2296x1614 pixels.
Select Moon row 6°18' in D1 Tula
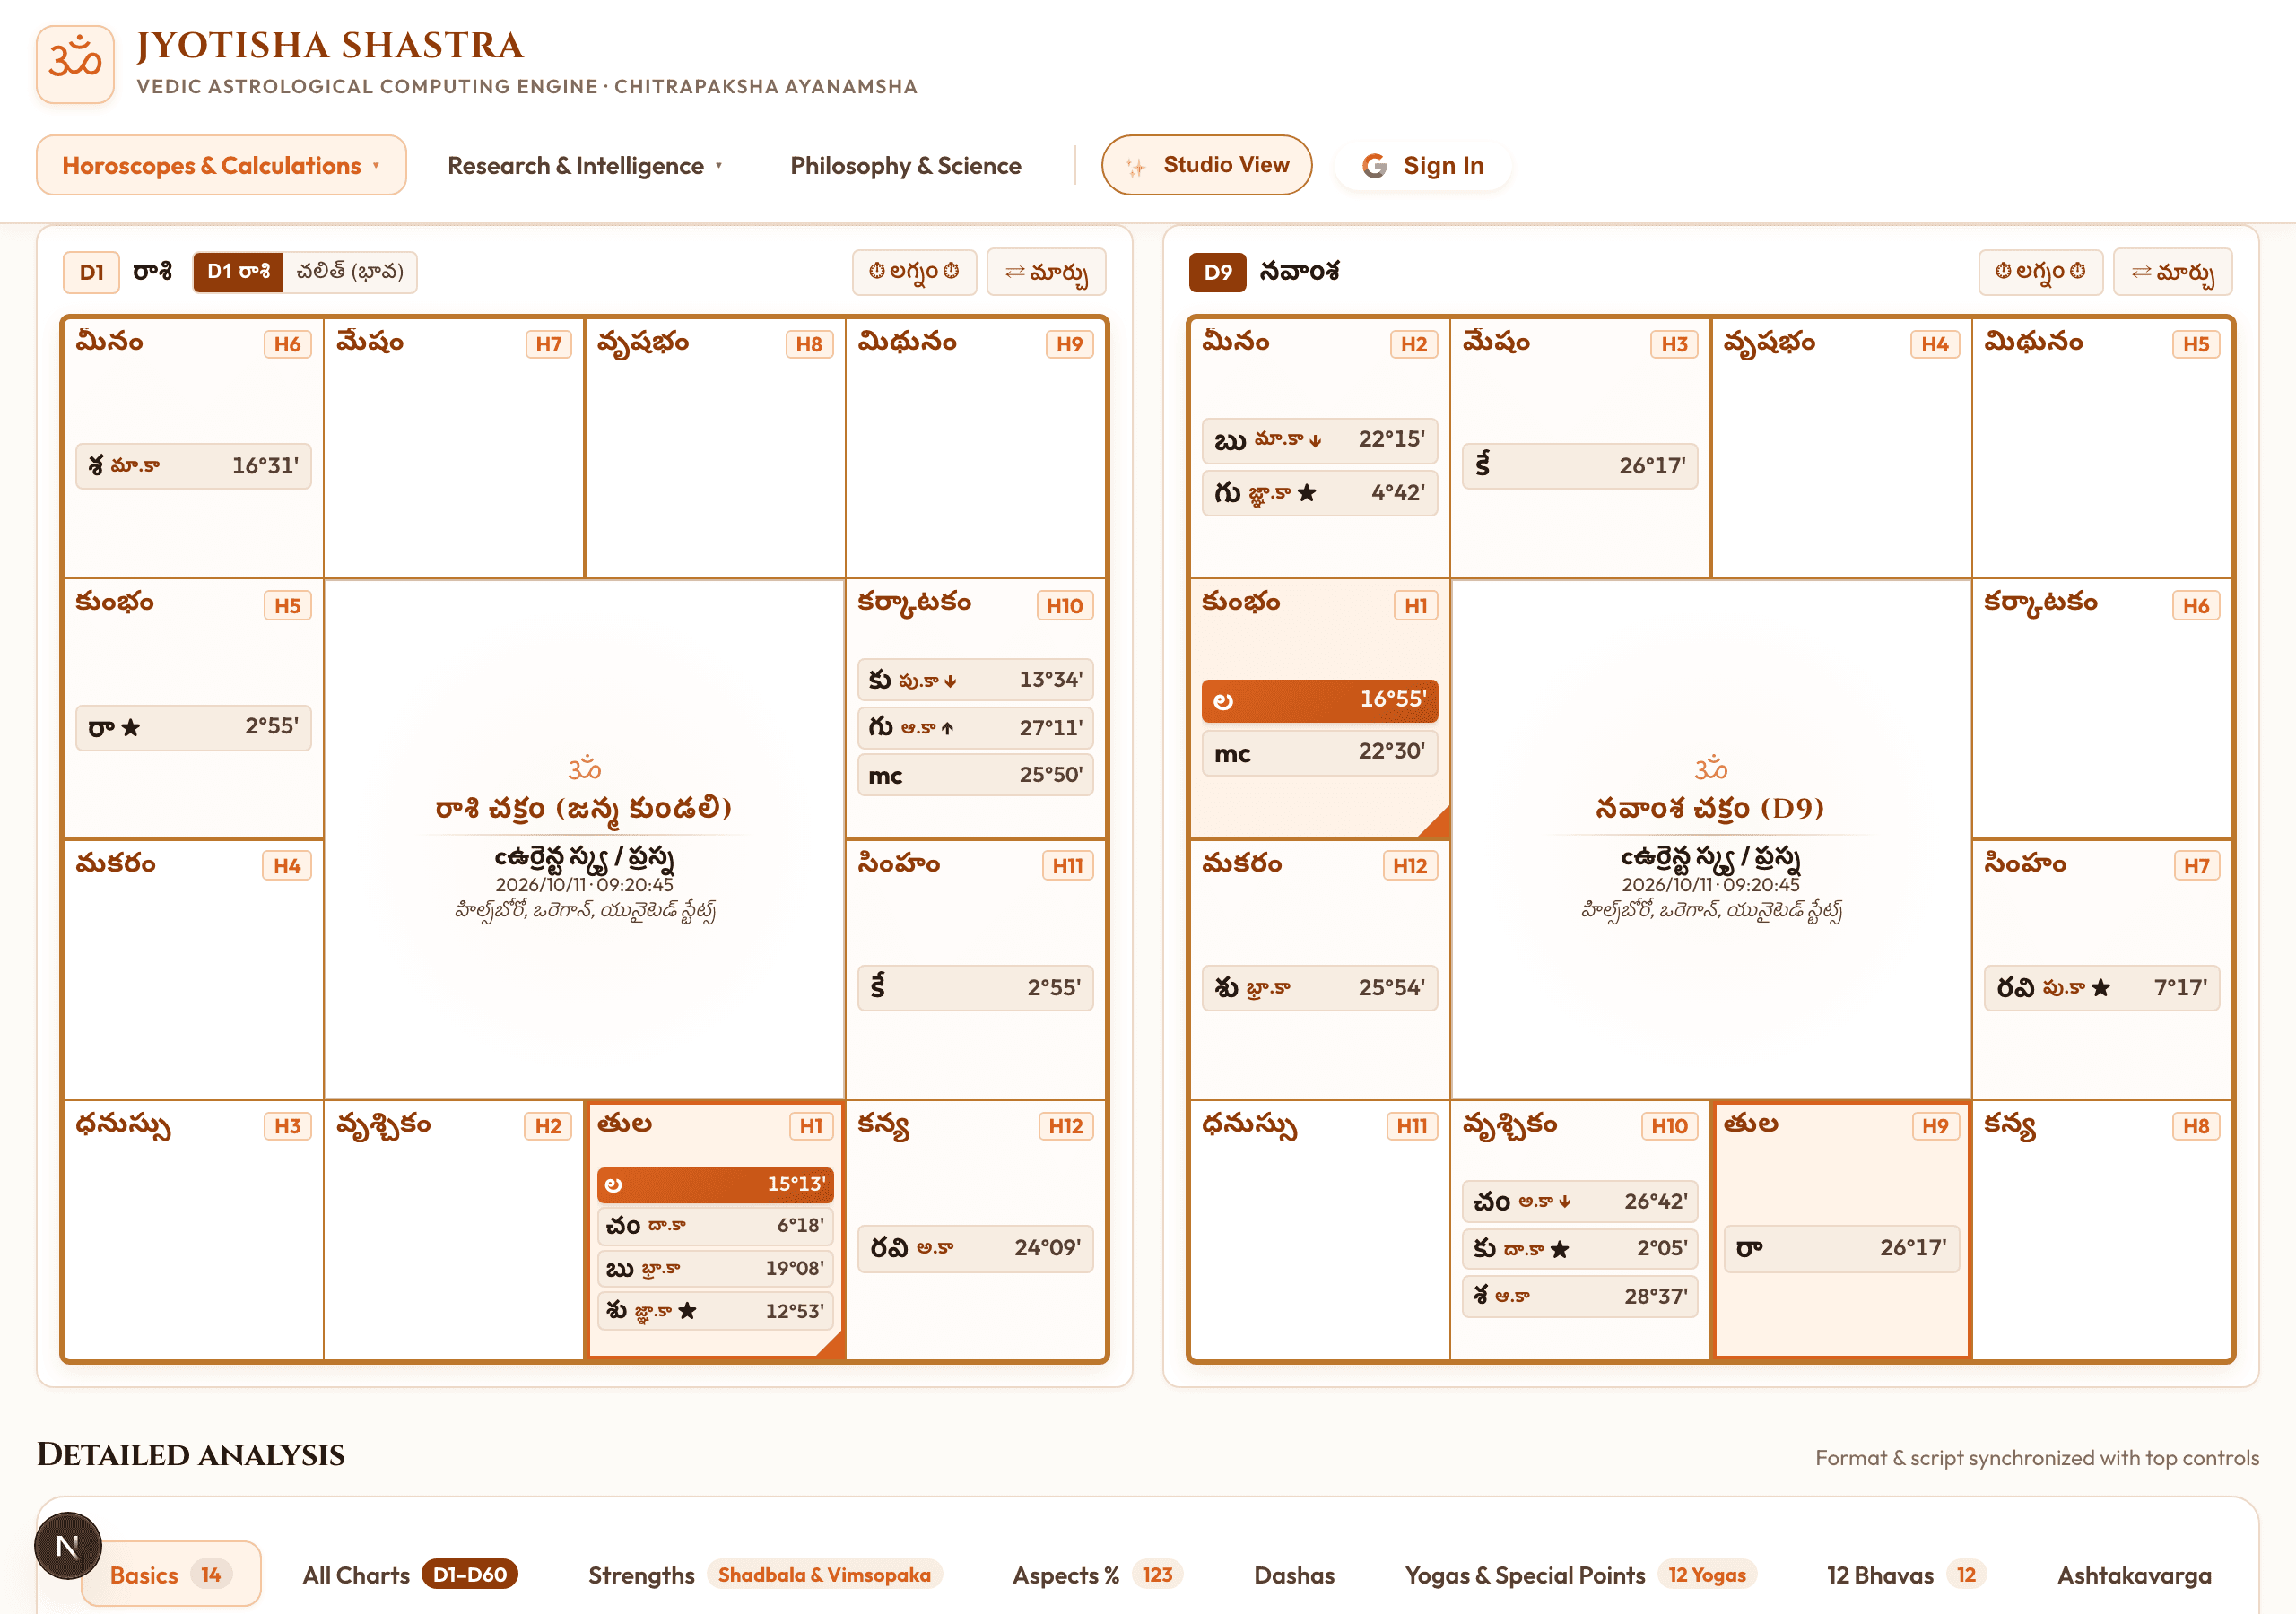(x=715, y=1226)
